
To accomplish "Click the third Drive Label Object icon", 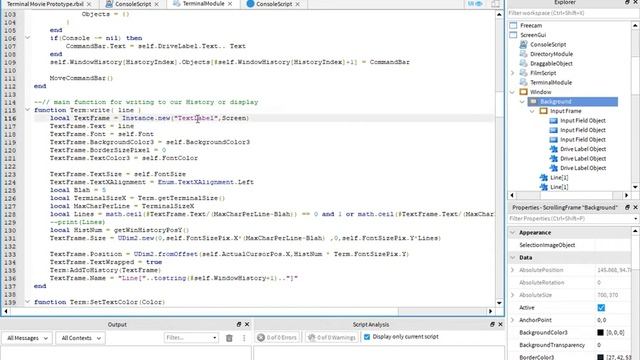I will [x=553, y=168].
